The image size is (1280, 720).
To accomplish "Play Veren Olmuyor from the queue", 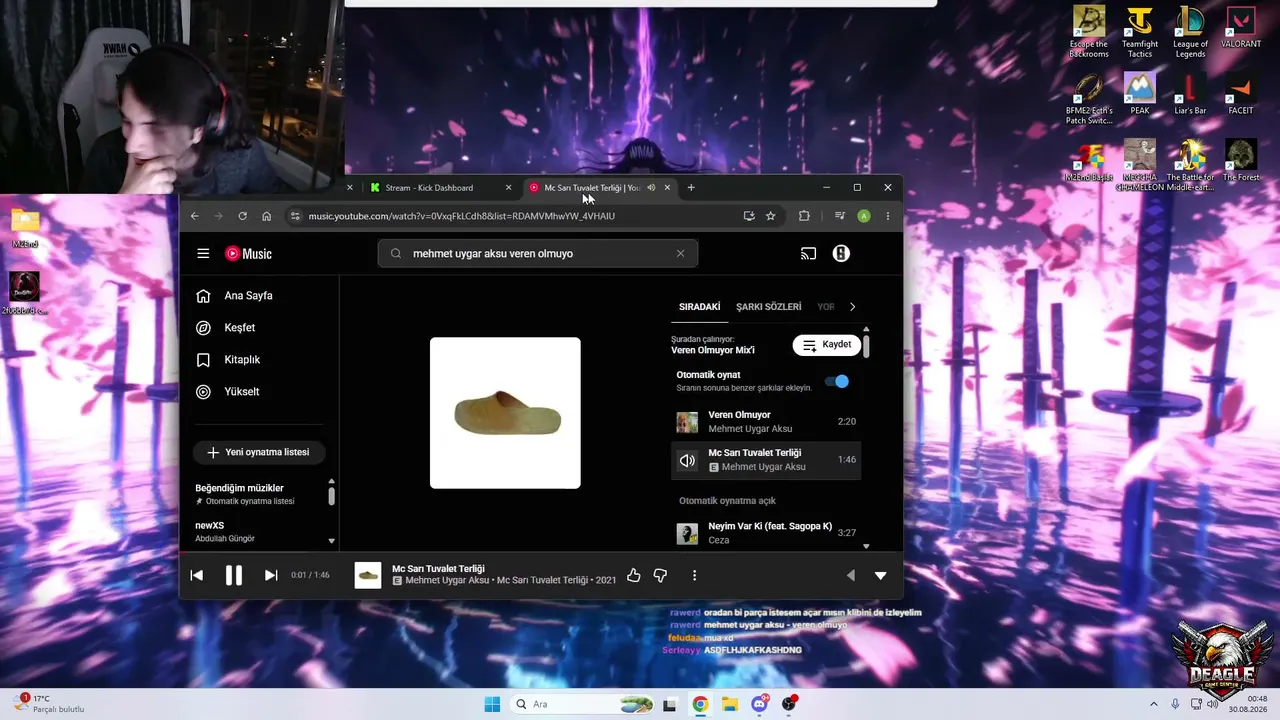I will click(x=766, y=422).
